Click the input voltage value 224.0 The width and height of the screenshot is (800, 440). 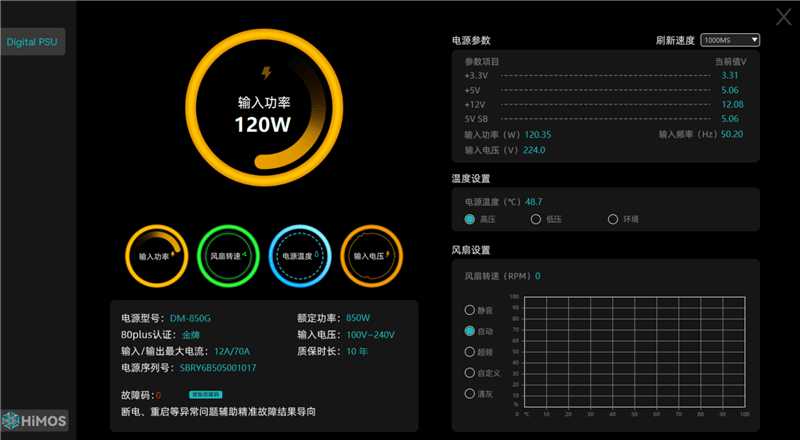534,150
